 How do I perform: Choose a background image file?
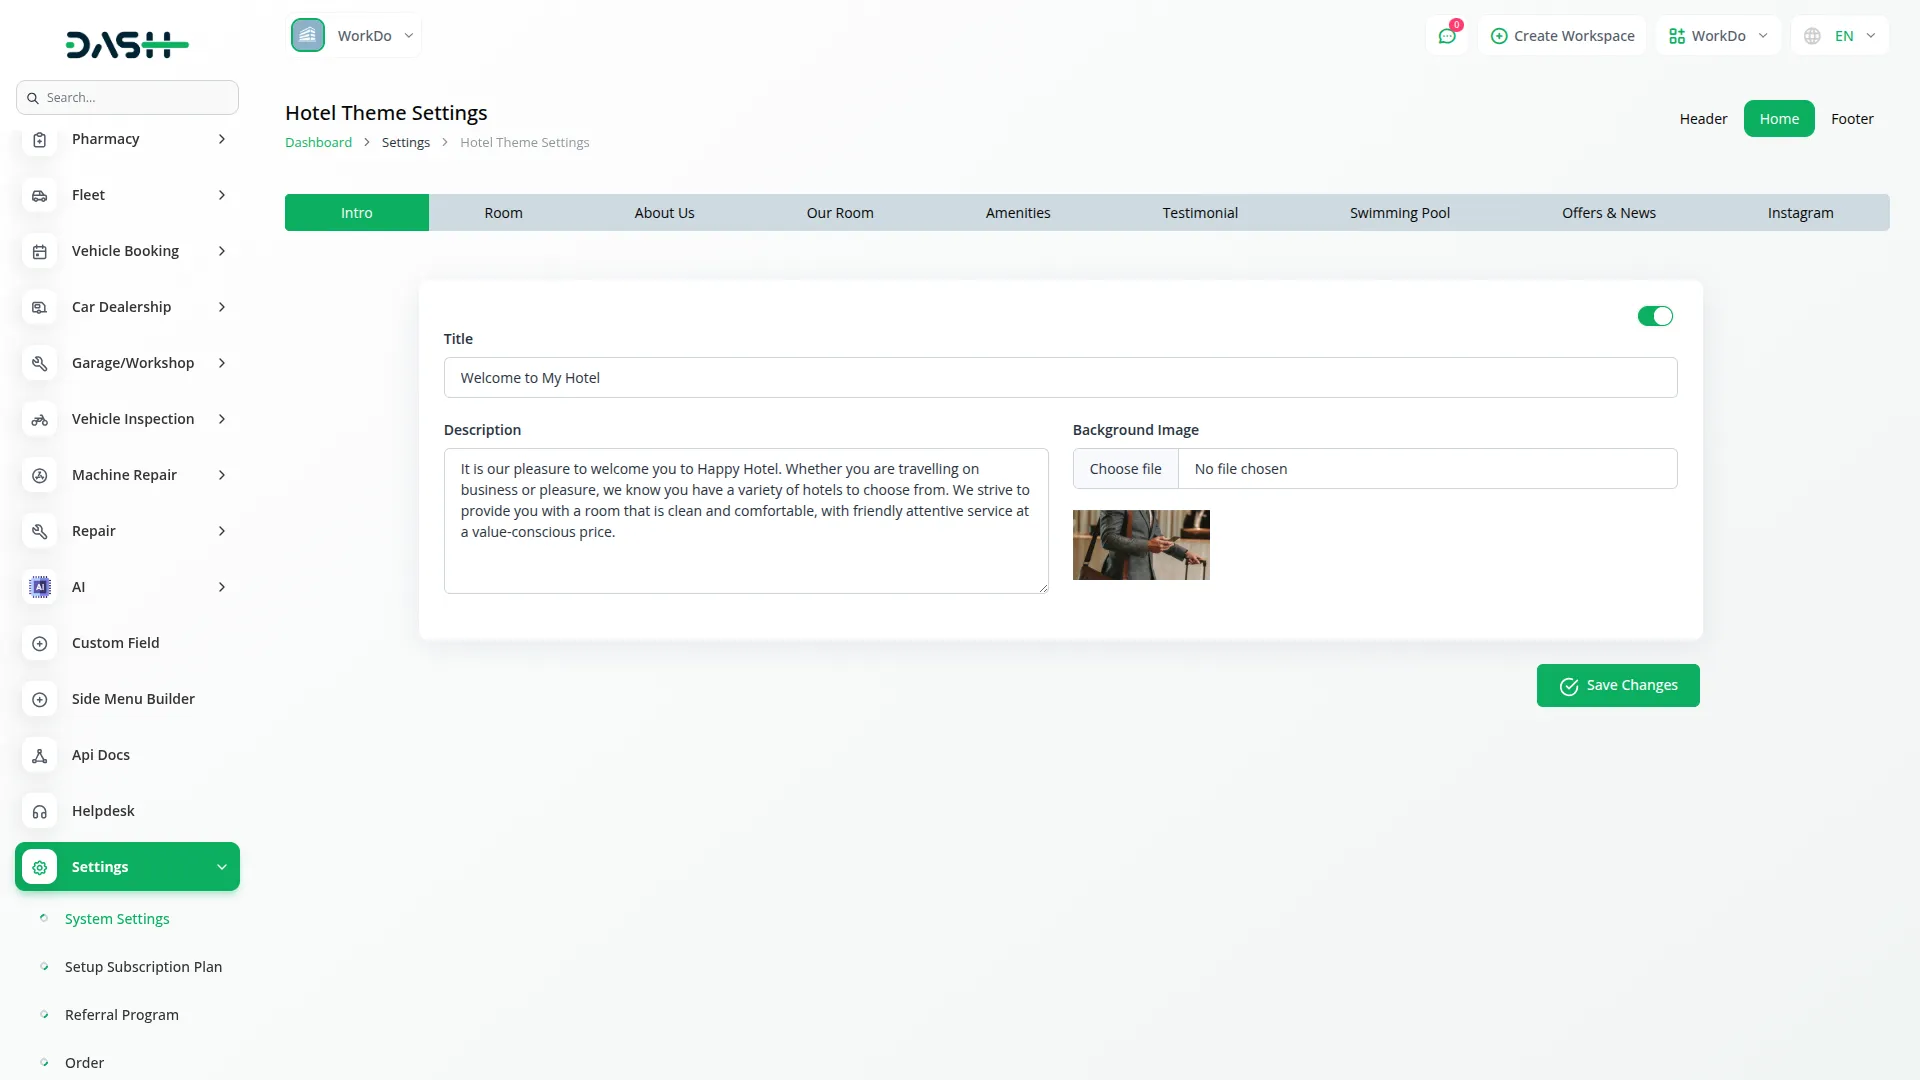(x=1125, y=468)
